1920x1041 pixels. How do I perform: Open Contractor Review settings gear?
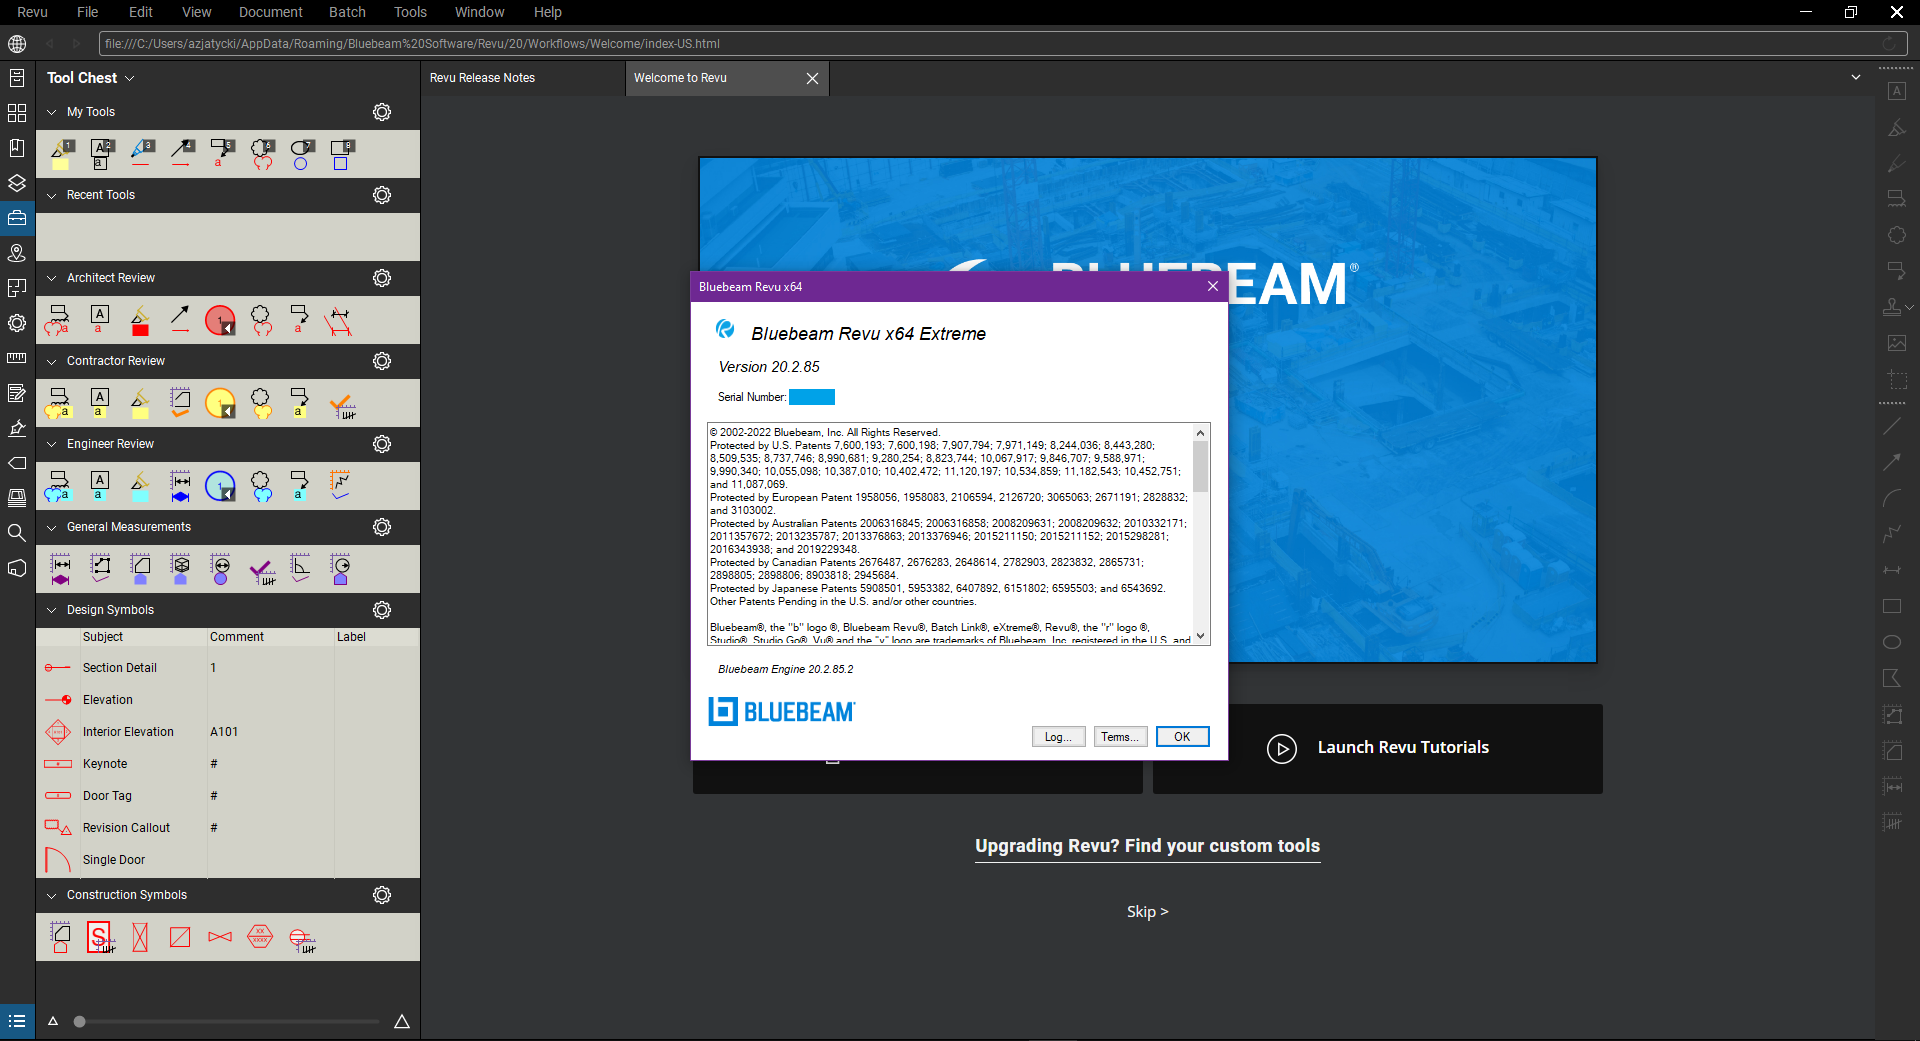[382, 361]
